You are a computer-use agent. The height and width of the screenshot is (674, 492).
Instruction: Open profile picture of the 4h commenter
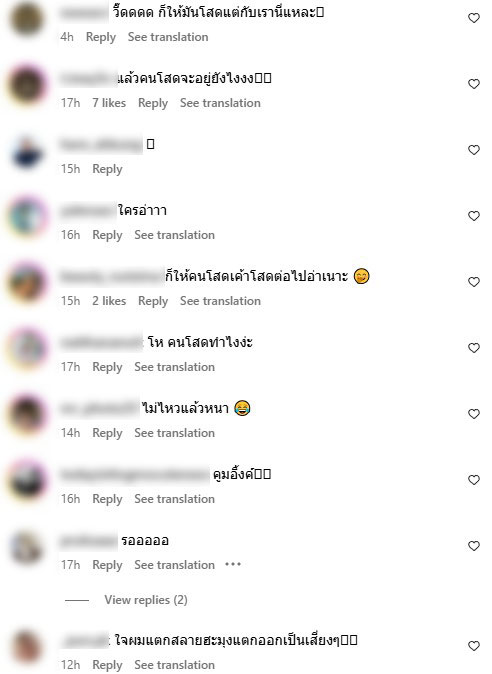point(27,18)
